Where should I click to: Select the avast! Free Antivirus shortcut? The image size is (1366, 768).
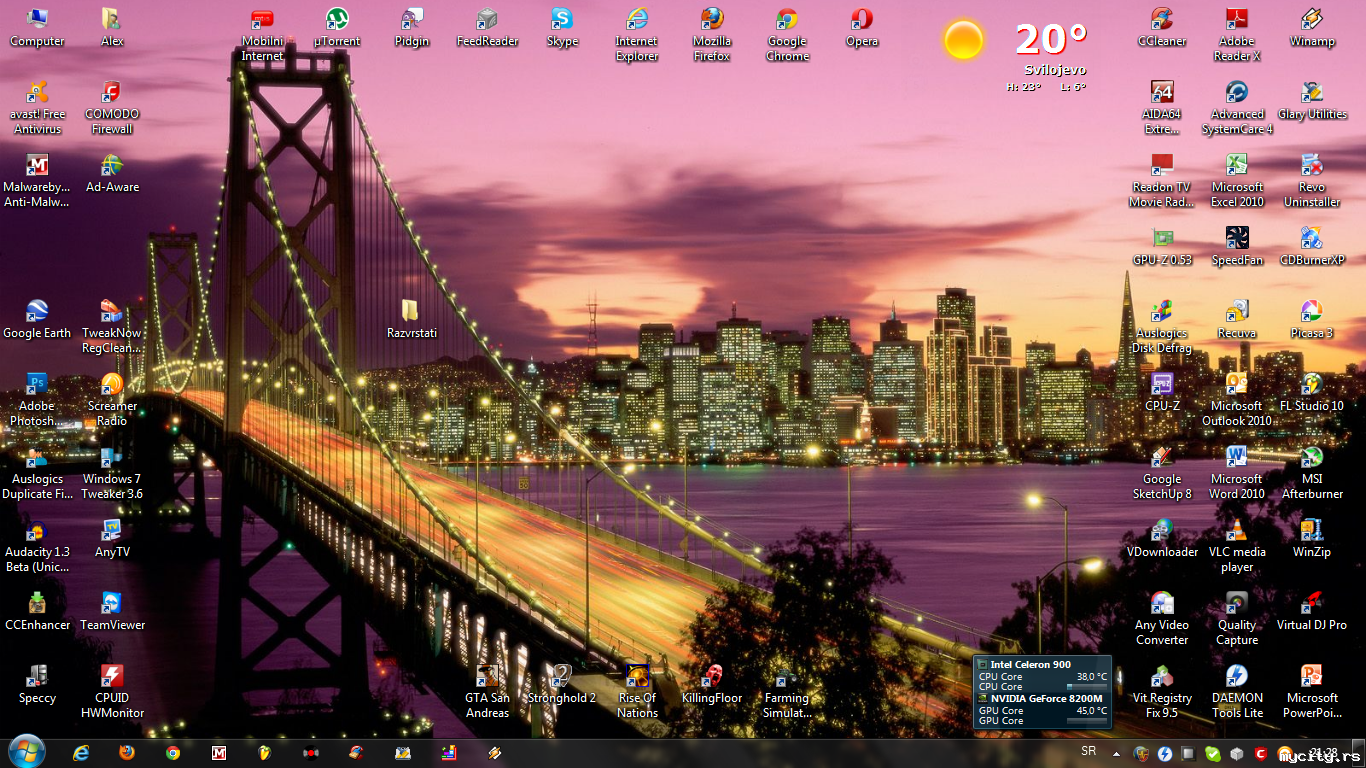pos(37,108)
